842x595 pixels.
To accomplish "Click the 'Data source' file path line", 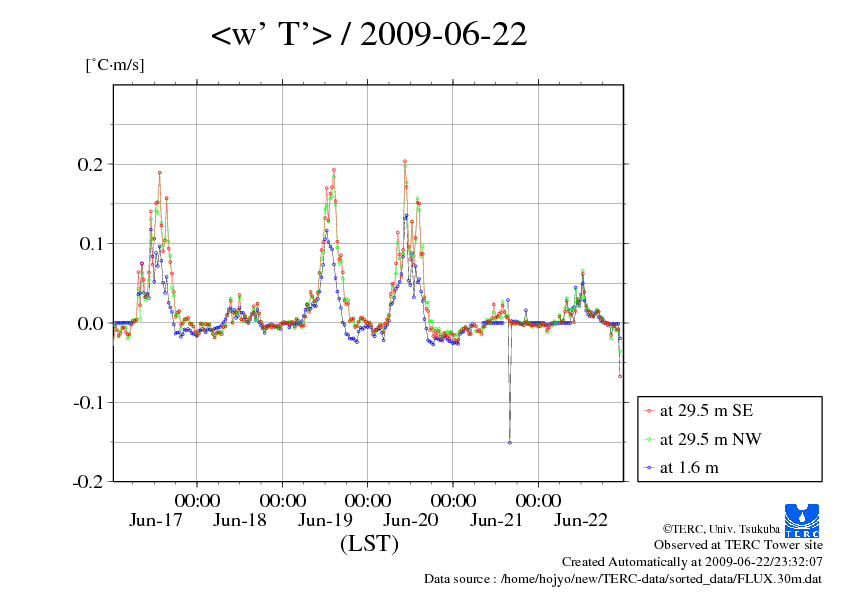I will coord(623,579).
